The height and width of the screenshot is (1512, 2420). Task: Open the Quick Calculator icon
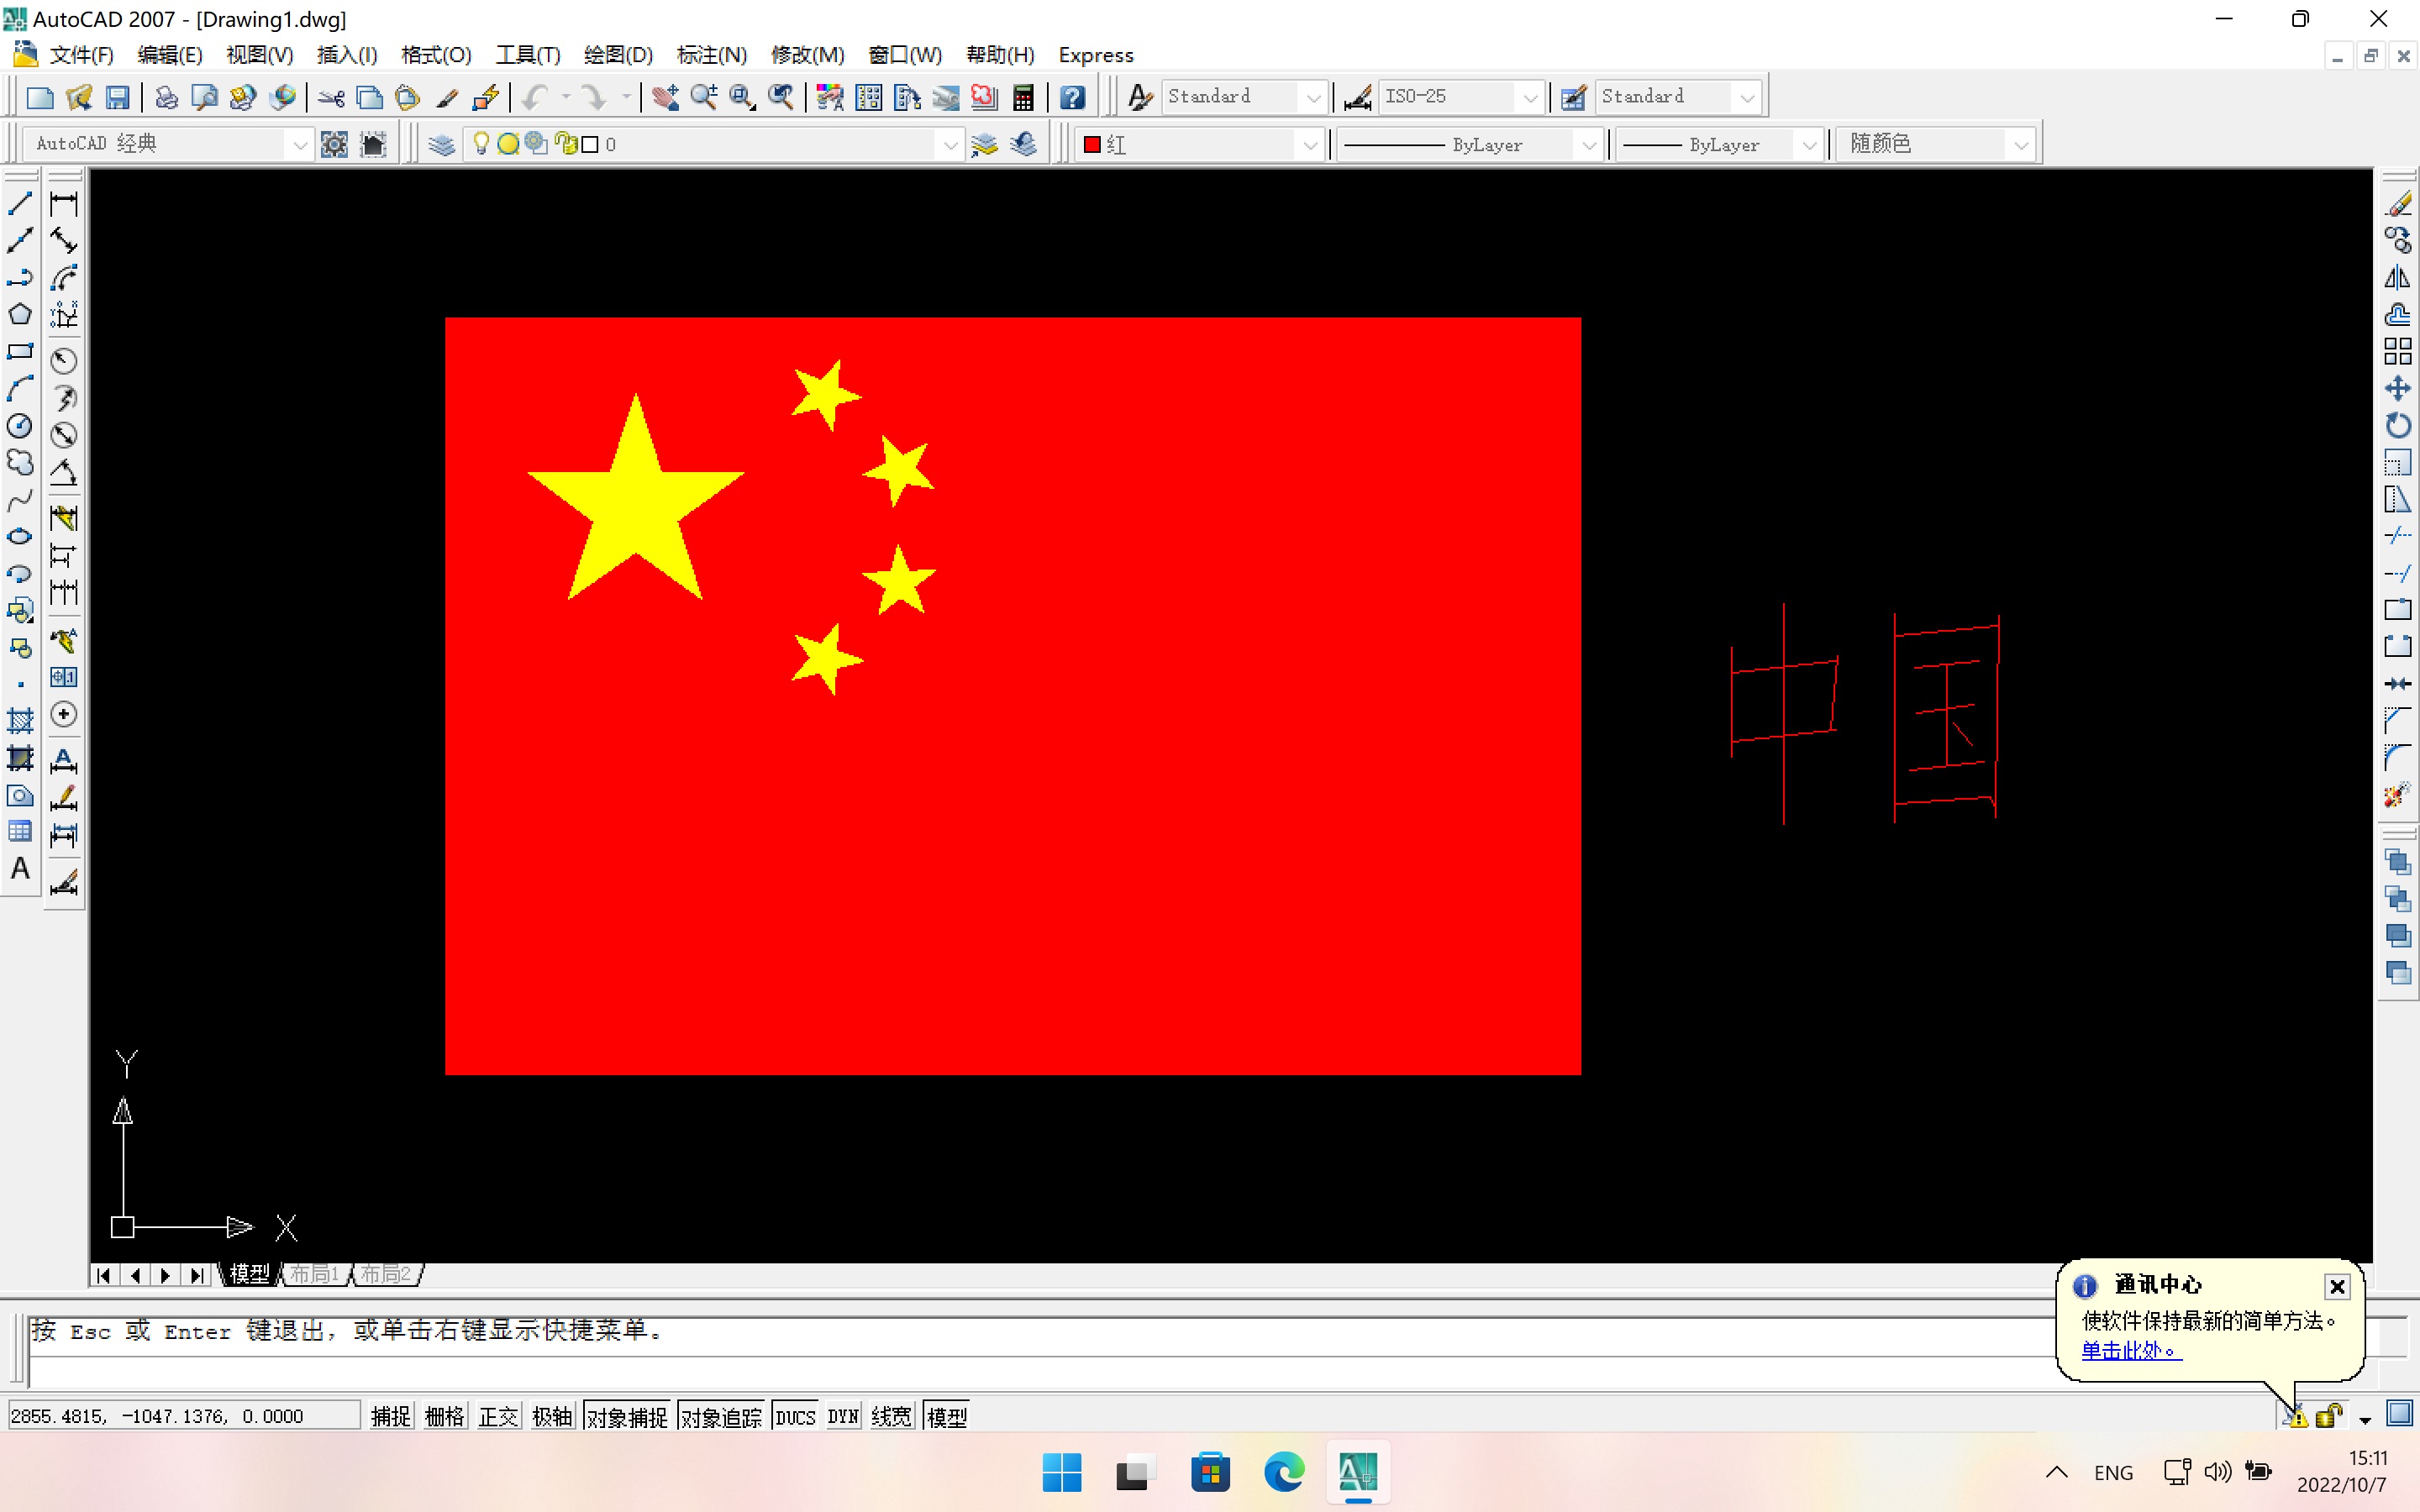tap(1023, 97)
